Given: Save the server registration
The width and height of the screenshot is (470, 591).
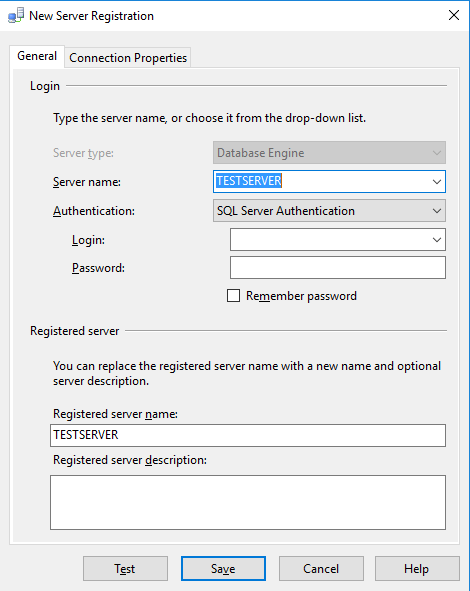Looking at the screenshot, I should 223,568.
